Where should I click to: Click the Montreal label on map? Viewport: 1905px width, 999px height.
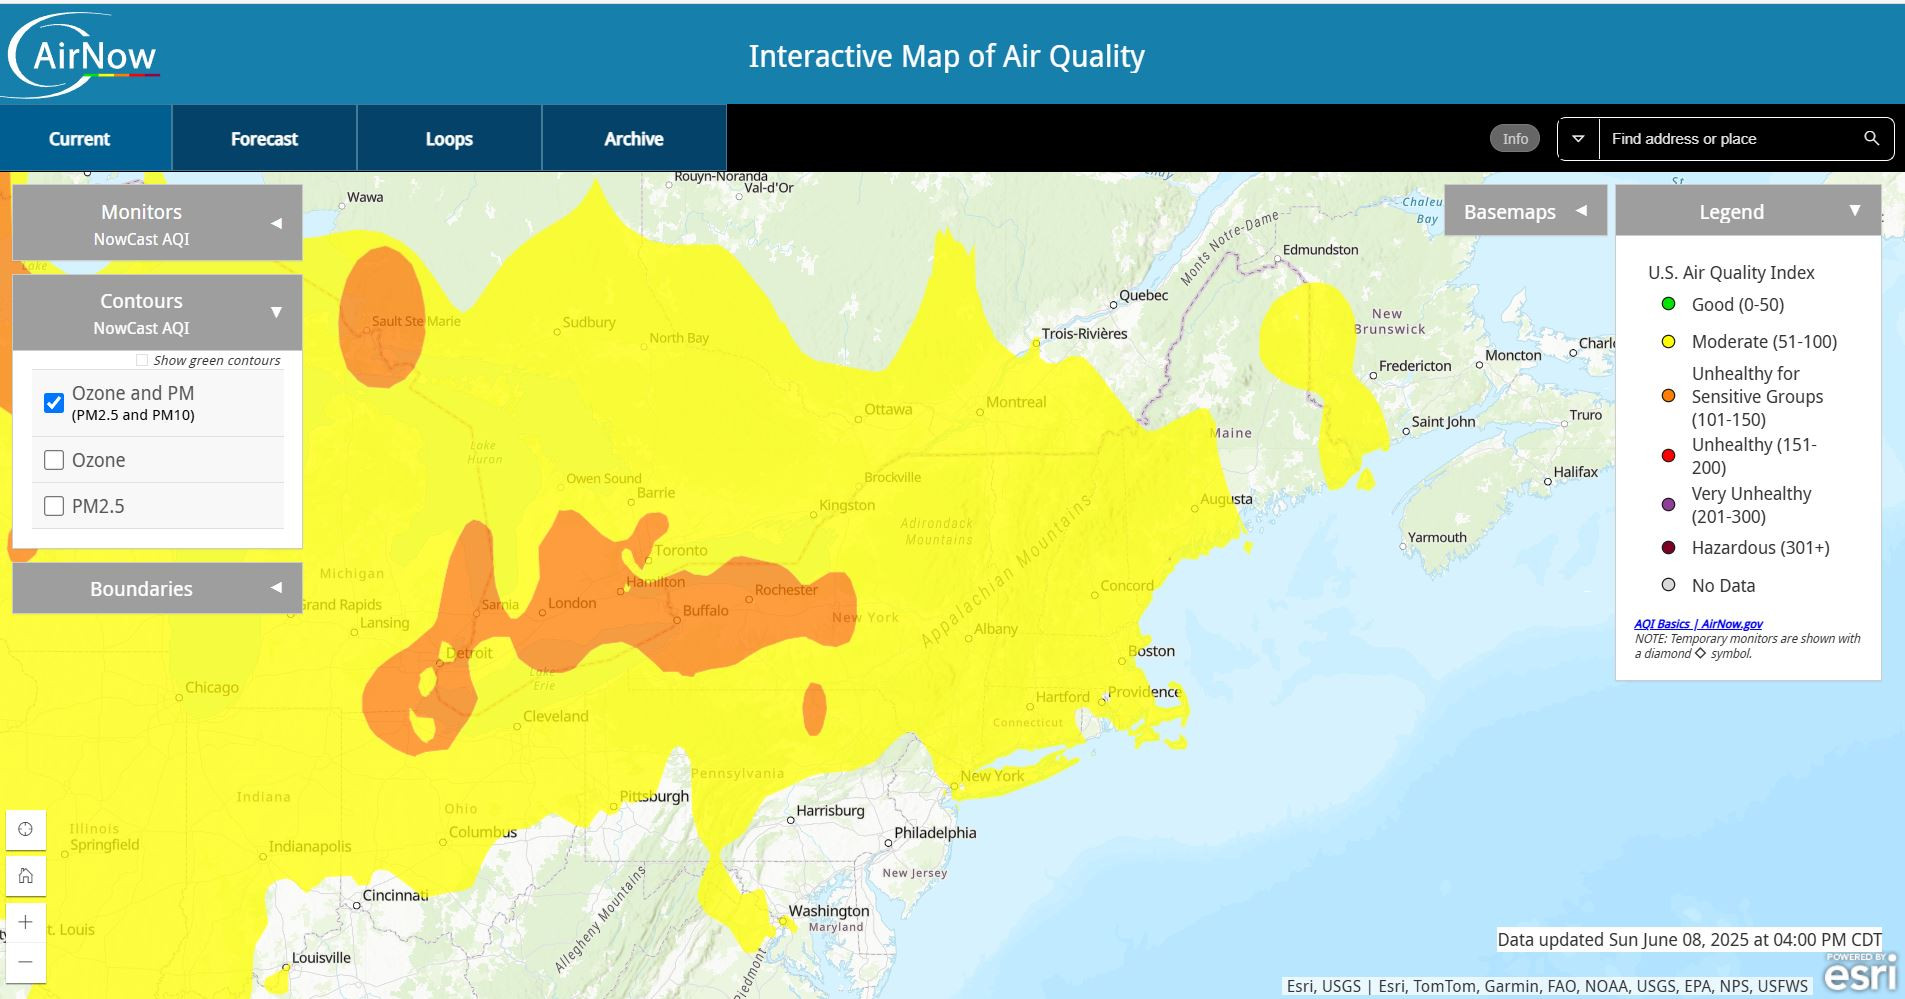tap(1016, 402)
